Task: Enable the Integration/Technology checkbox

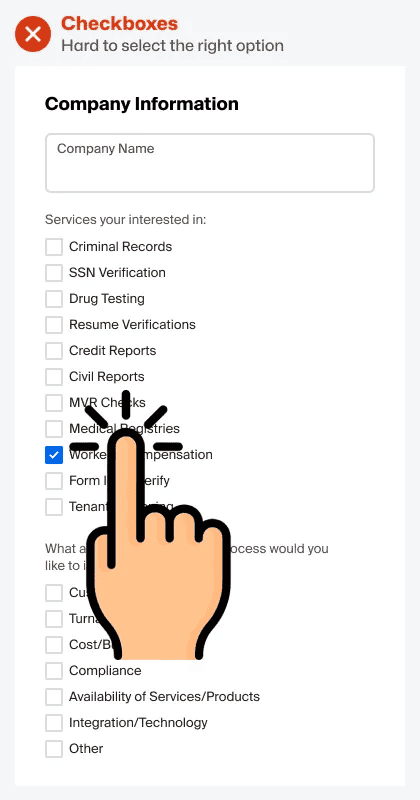Action: pos(54,723)
